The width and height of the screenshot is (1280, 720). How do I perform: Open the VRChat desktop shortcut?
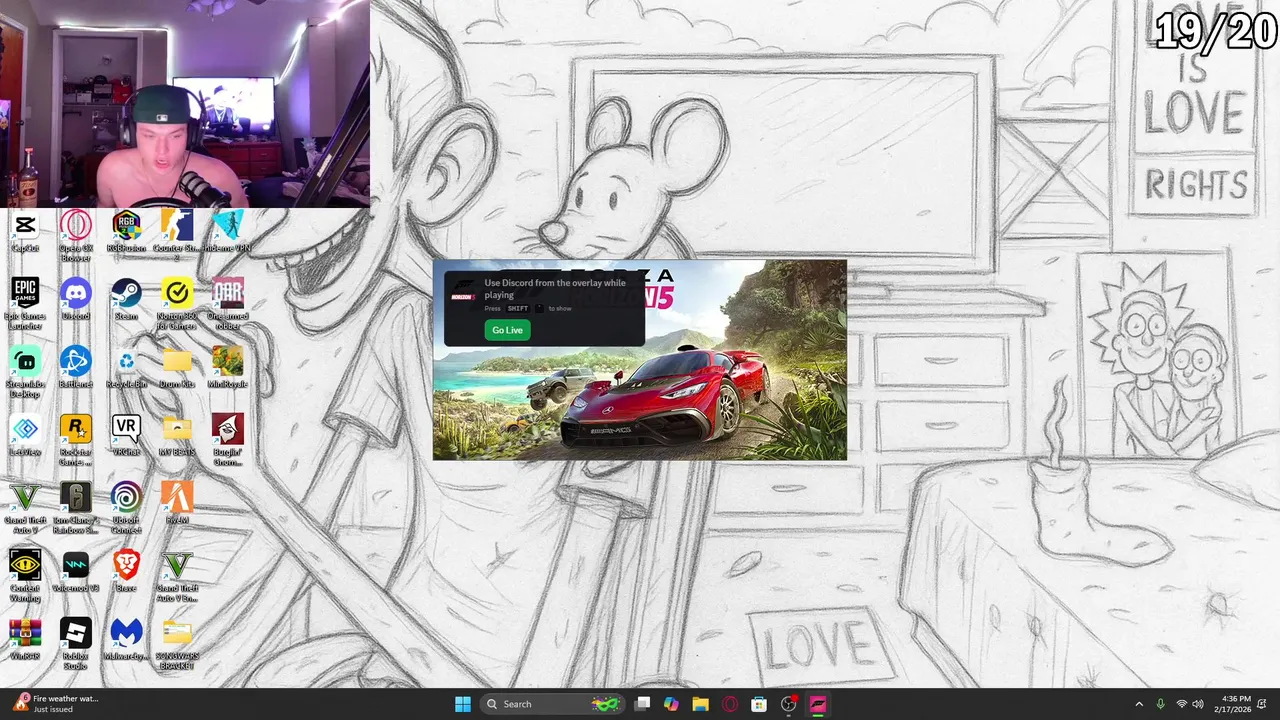point(126,436)
